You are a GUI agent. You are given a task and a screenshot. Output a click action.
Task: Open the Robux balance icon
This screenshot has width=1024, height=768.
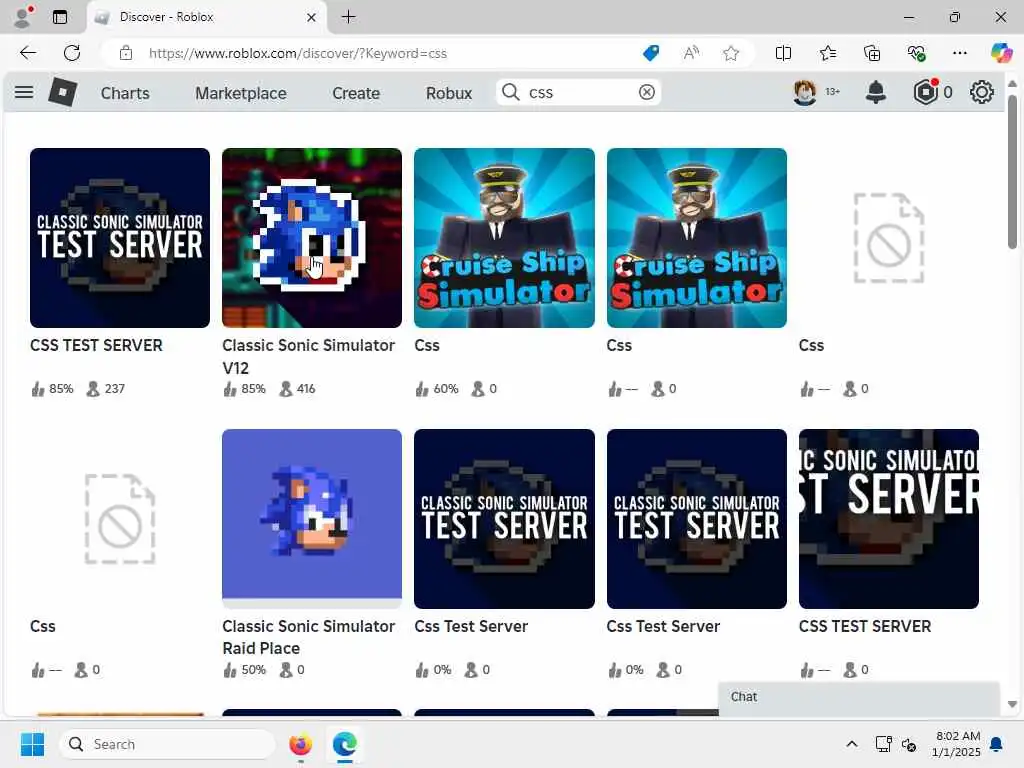(x=925, y=92)
